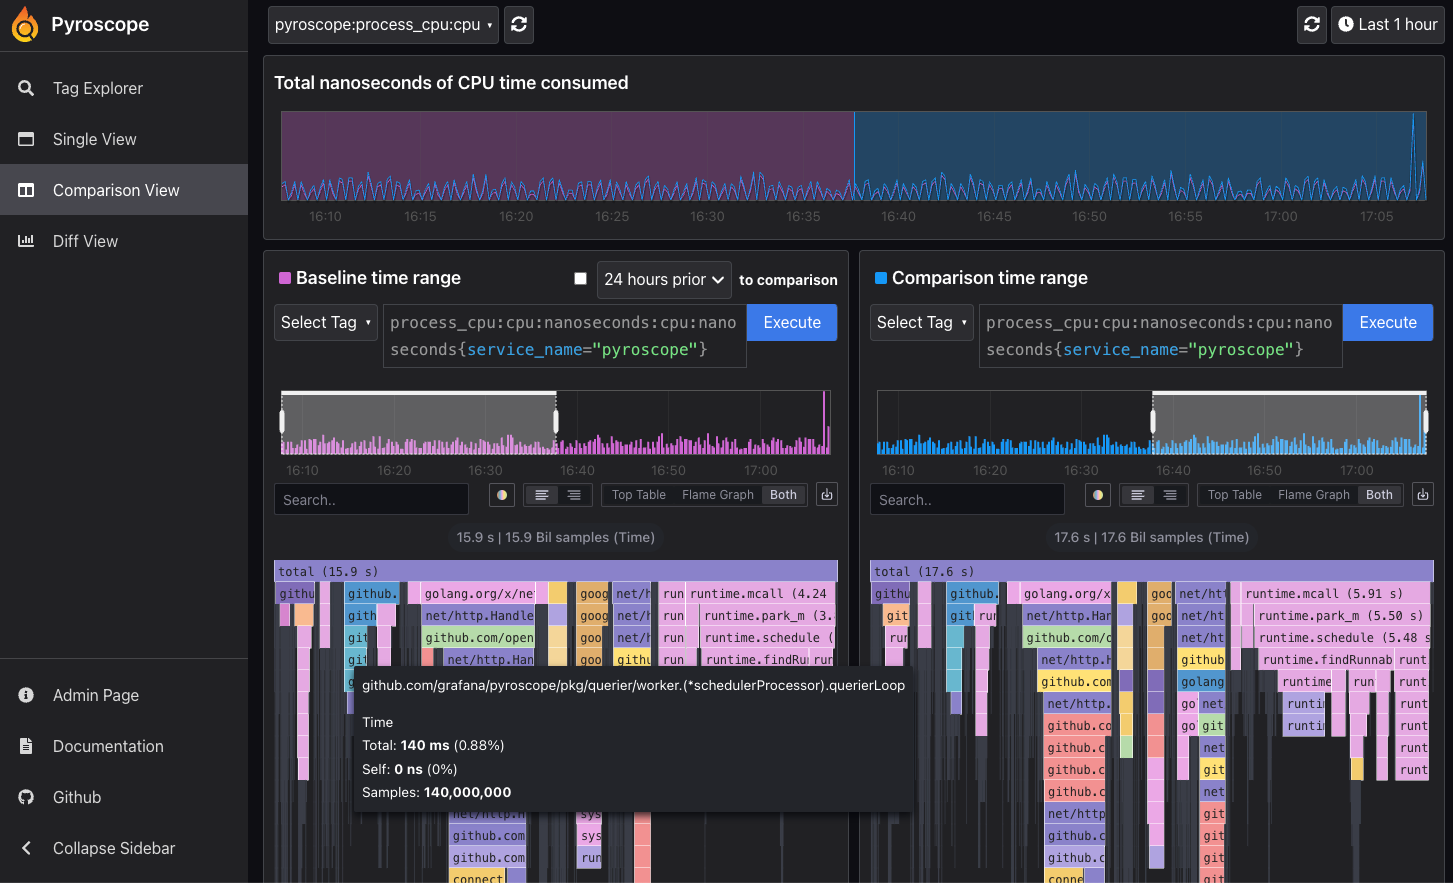1453x883 pixels.
Task: Click the top-right refresh icon
Action: point(1311,24)
